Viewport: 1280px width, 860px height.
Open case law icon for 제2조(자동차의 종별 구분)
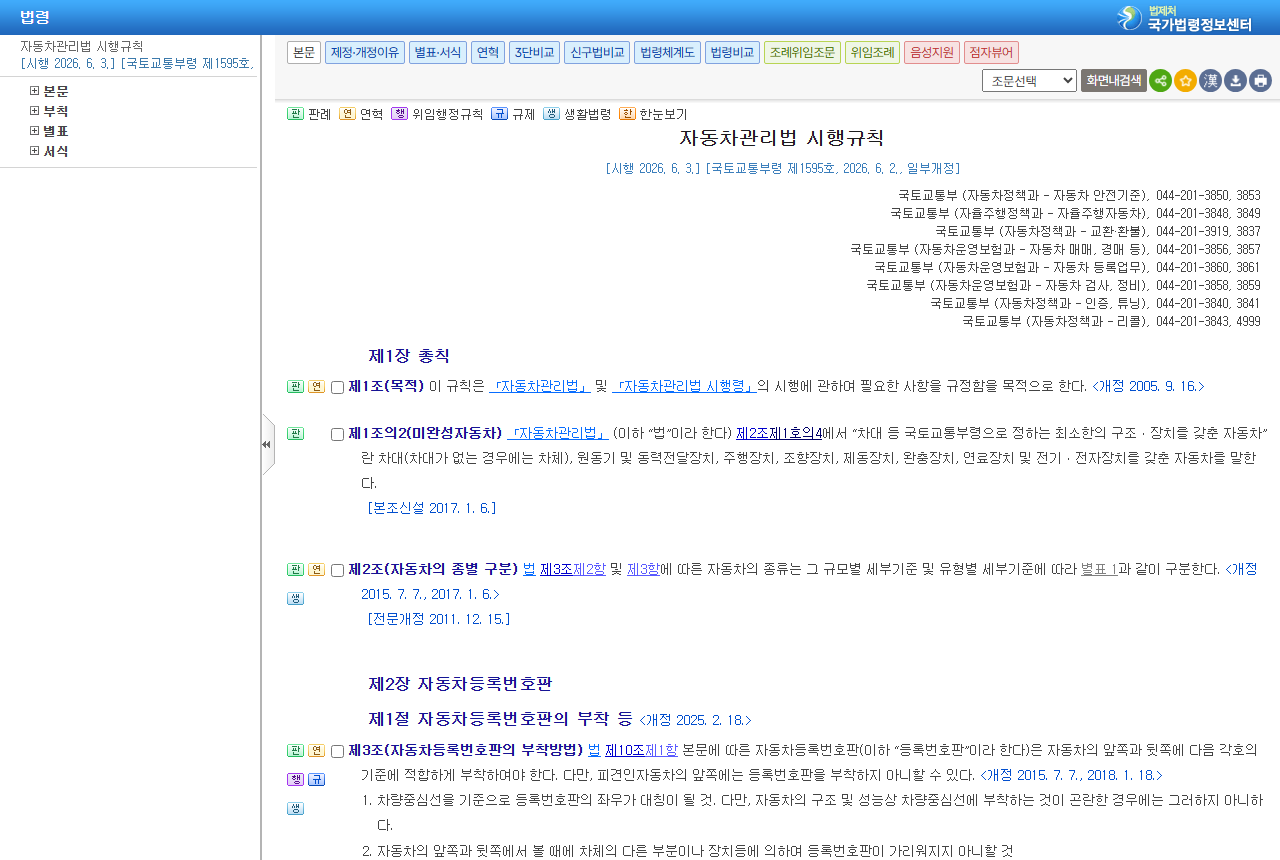point(295,570)
